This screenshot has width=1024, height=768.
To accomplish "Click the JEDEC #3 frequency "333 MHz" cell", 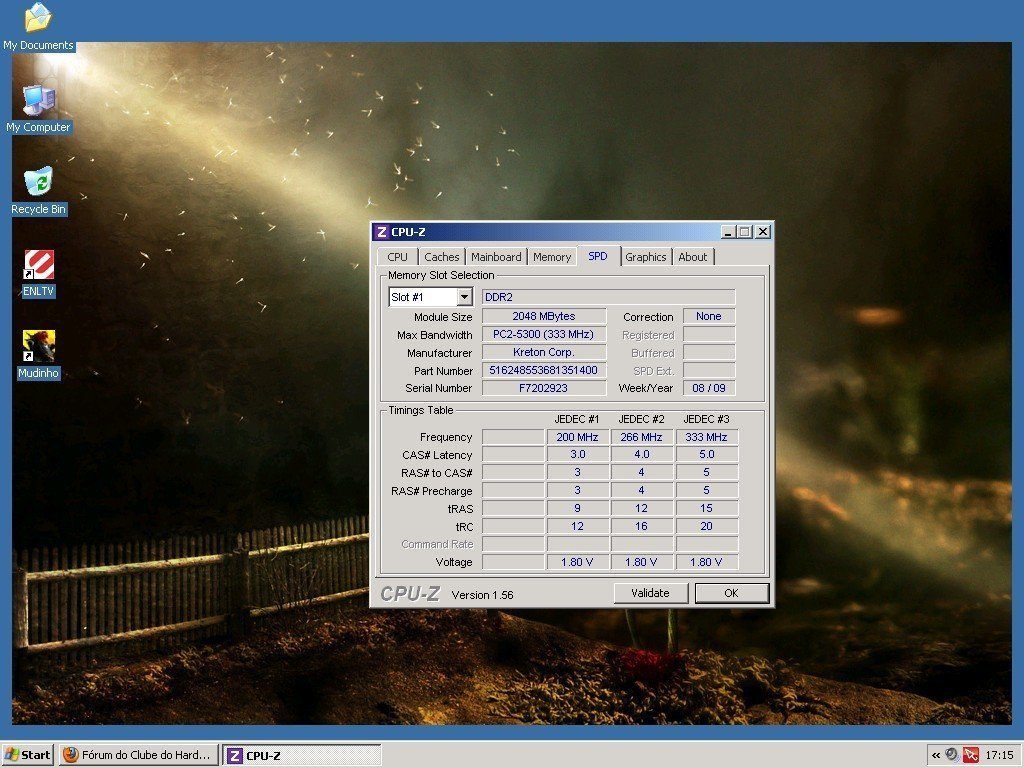I will pyautogui.click(x=707, y=437).
